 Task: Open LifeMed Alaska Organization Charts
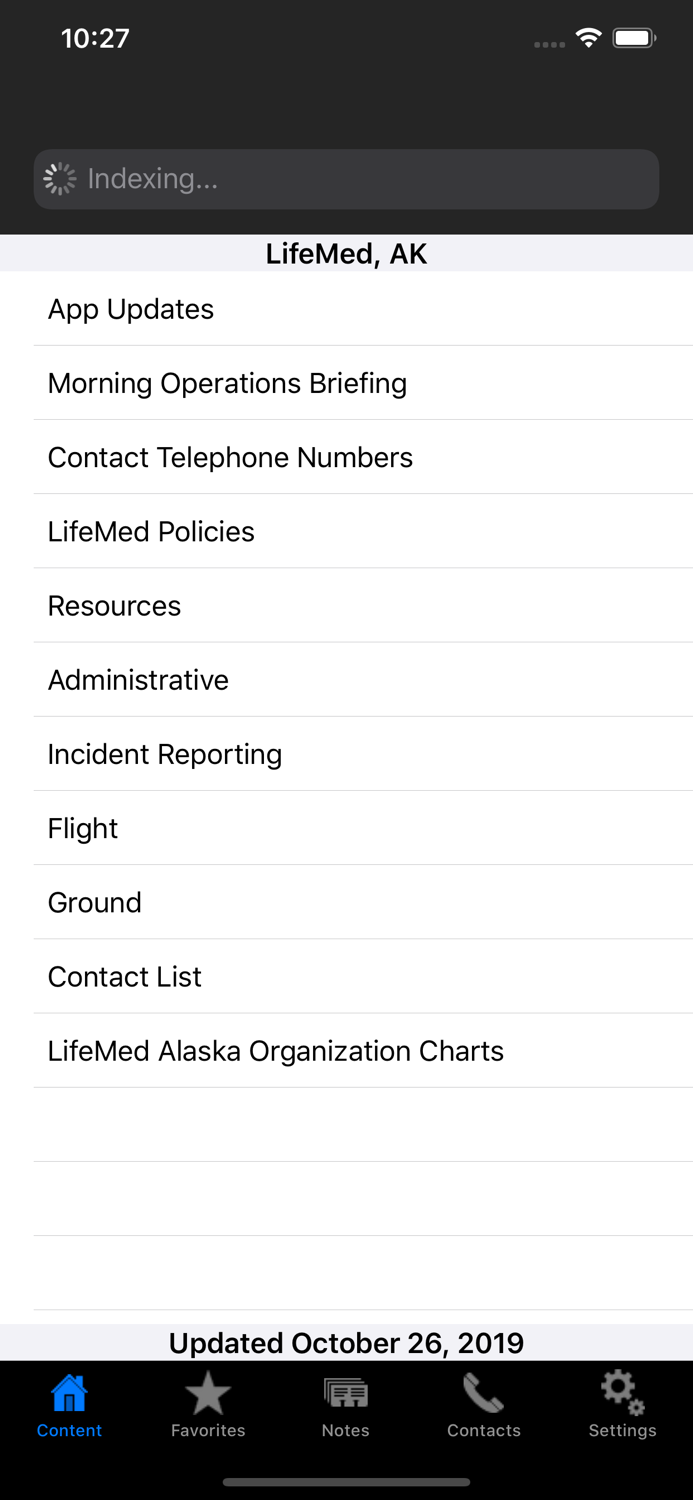276,1051
